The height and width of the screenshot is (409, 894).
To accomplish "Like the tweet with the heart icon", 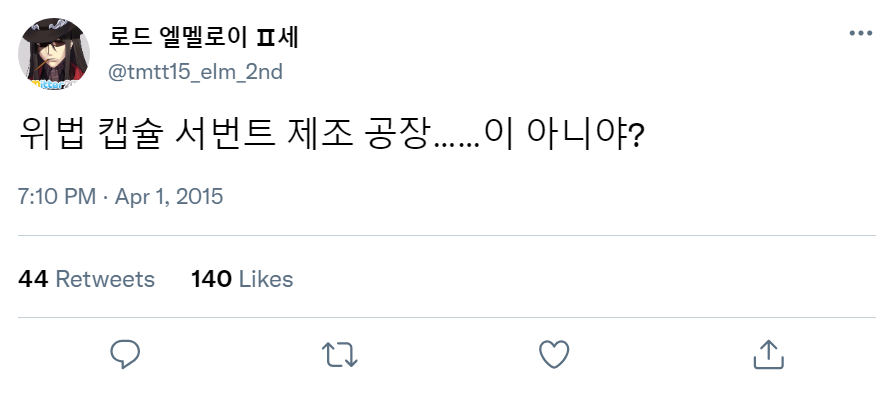I will [554, 354].
